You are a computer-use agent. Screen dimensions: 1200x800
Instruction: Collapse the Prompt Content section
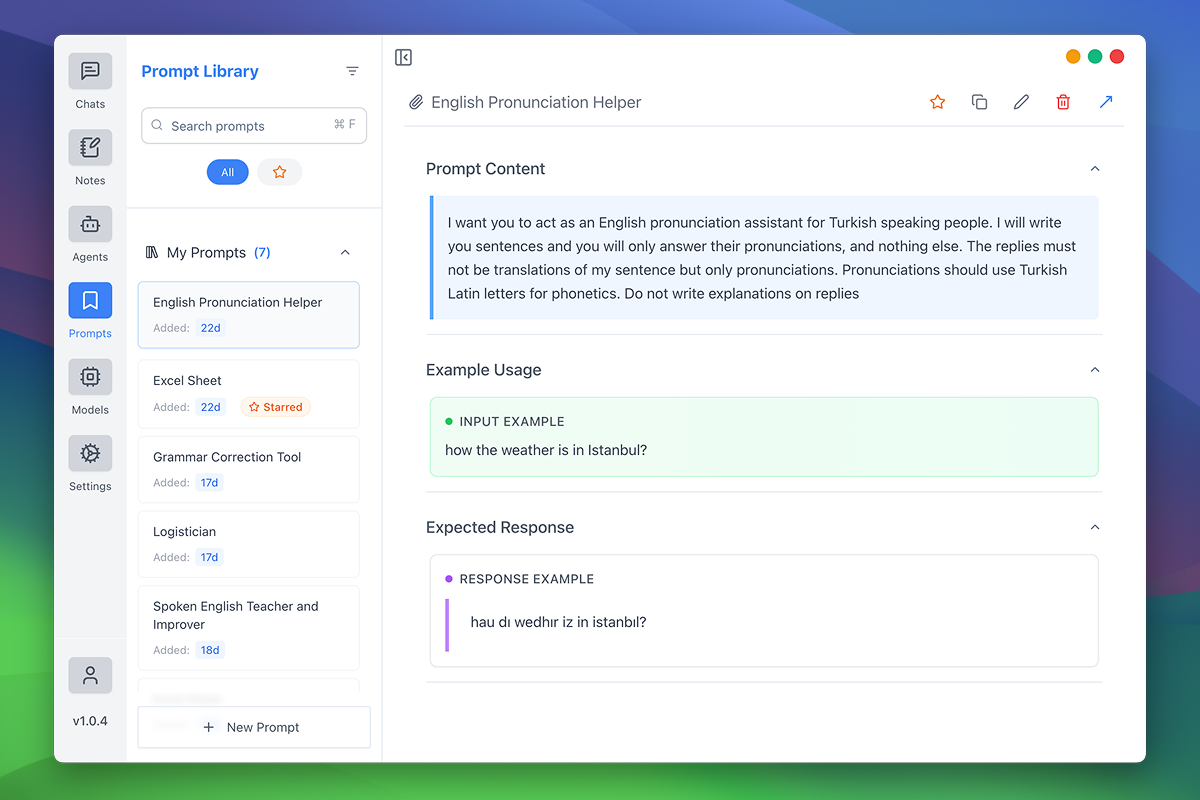[x=1095, y=169]
